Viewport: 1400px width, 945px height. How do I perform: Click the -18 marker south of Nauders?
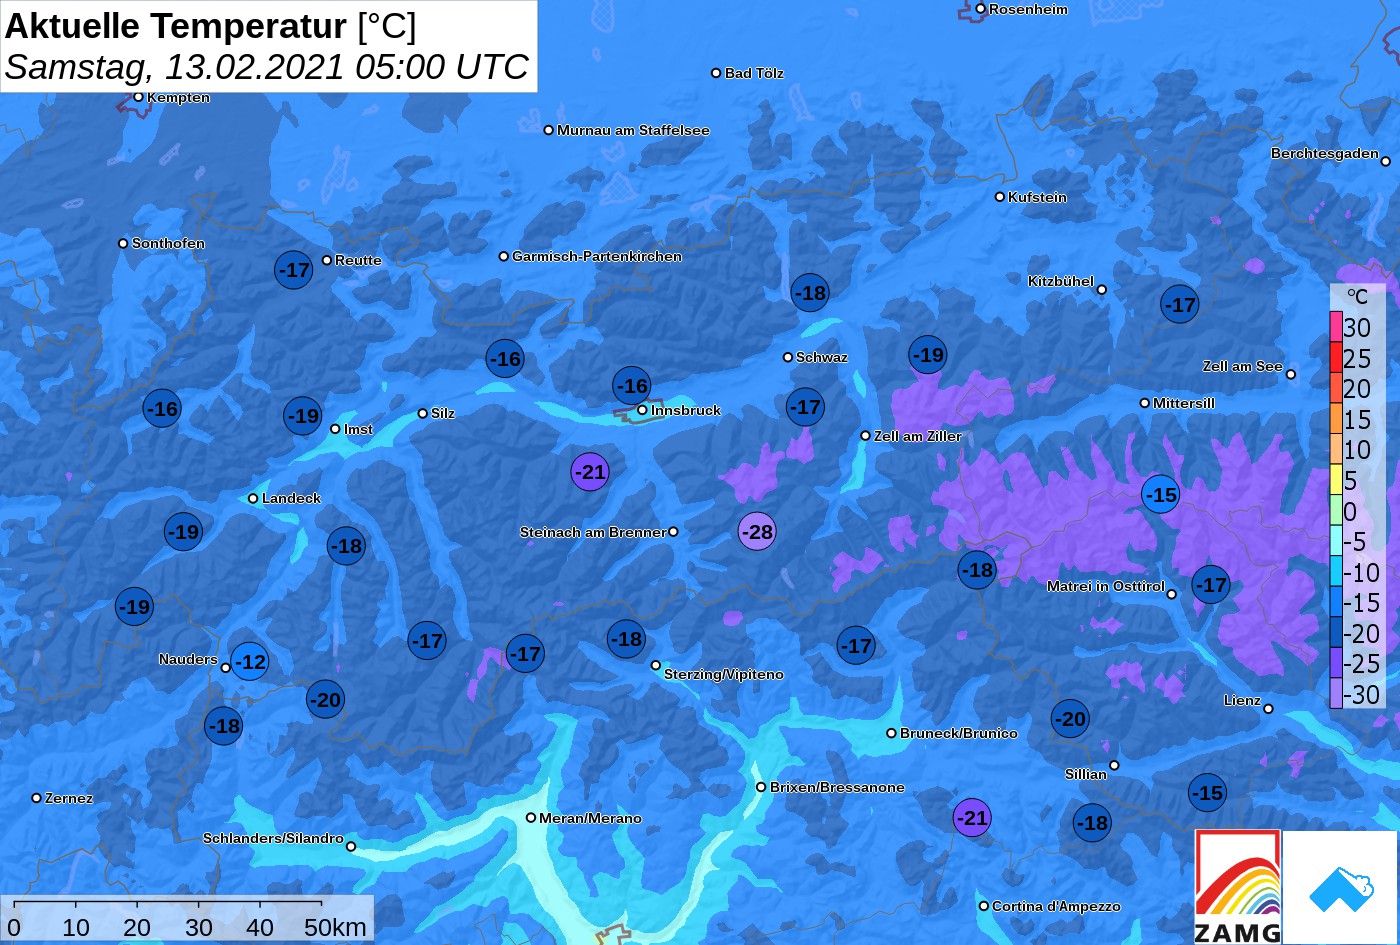[224, 725]
